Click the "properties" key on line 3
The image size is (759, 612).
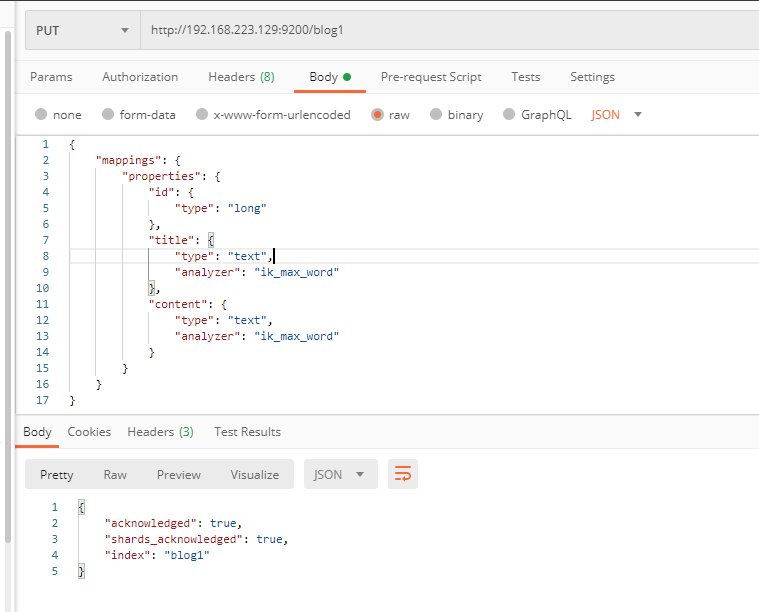coord(161,176)
